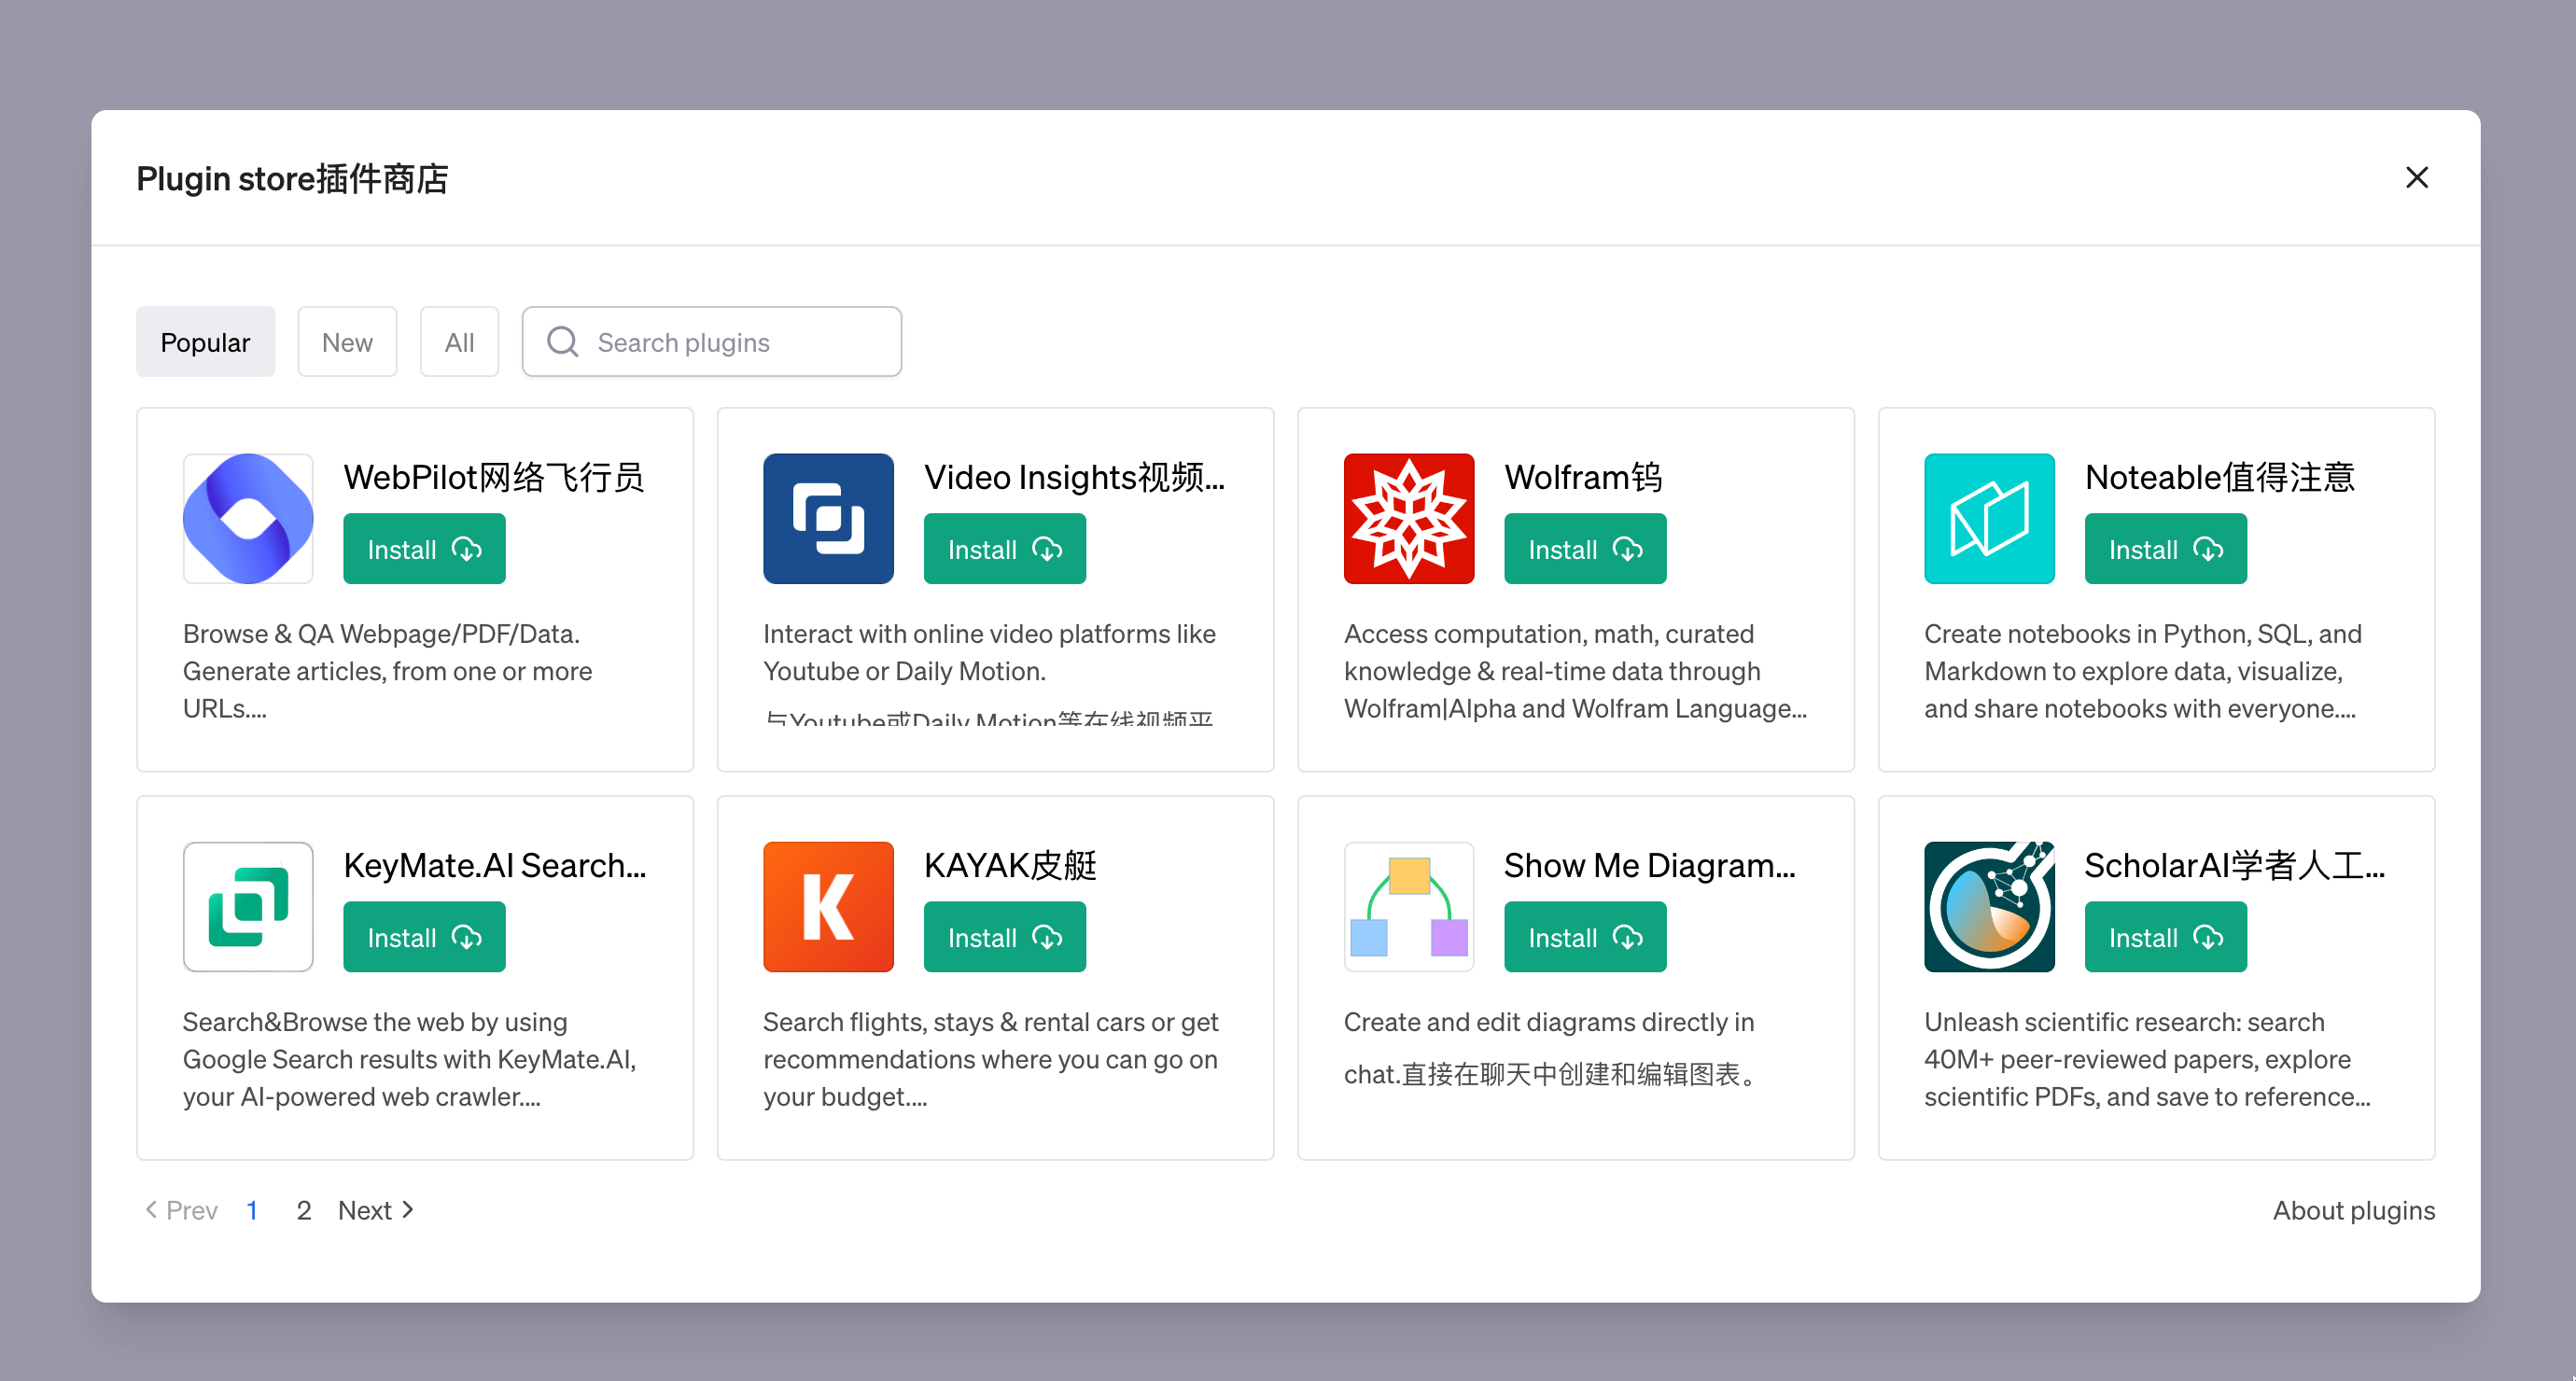2576x1381 pixels.
Task: Open the About plugins link
Action: [x=2353, y=1210]
